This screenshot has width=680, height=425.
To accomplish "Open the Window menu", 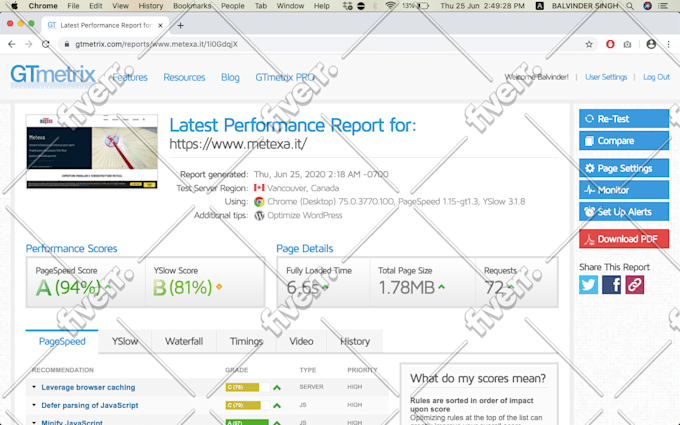I will 290,6.
